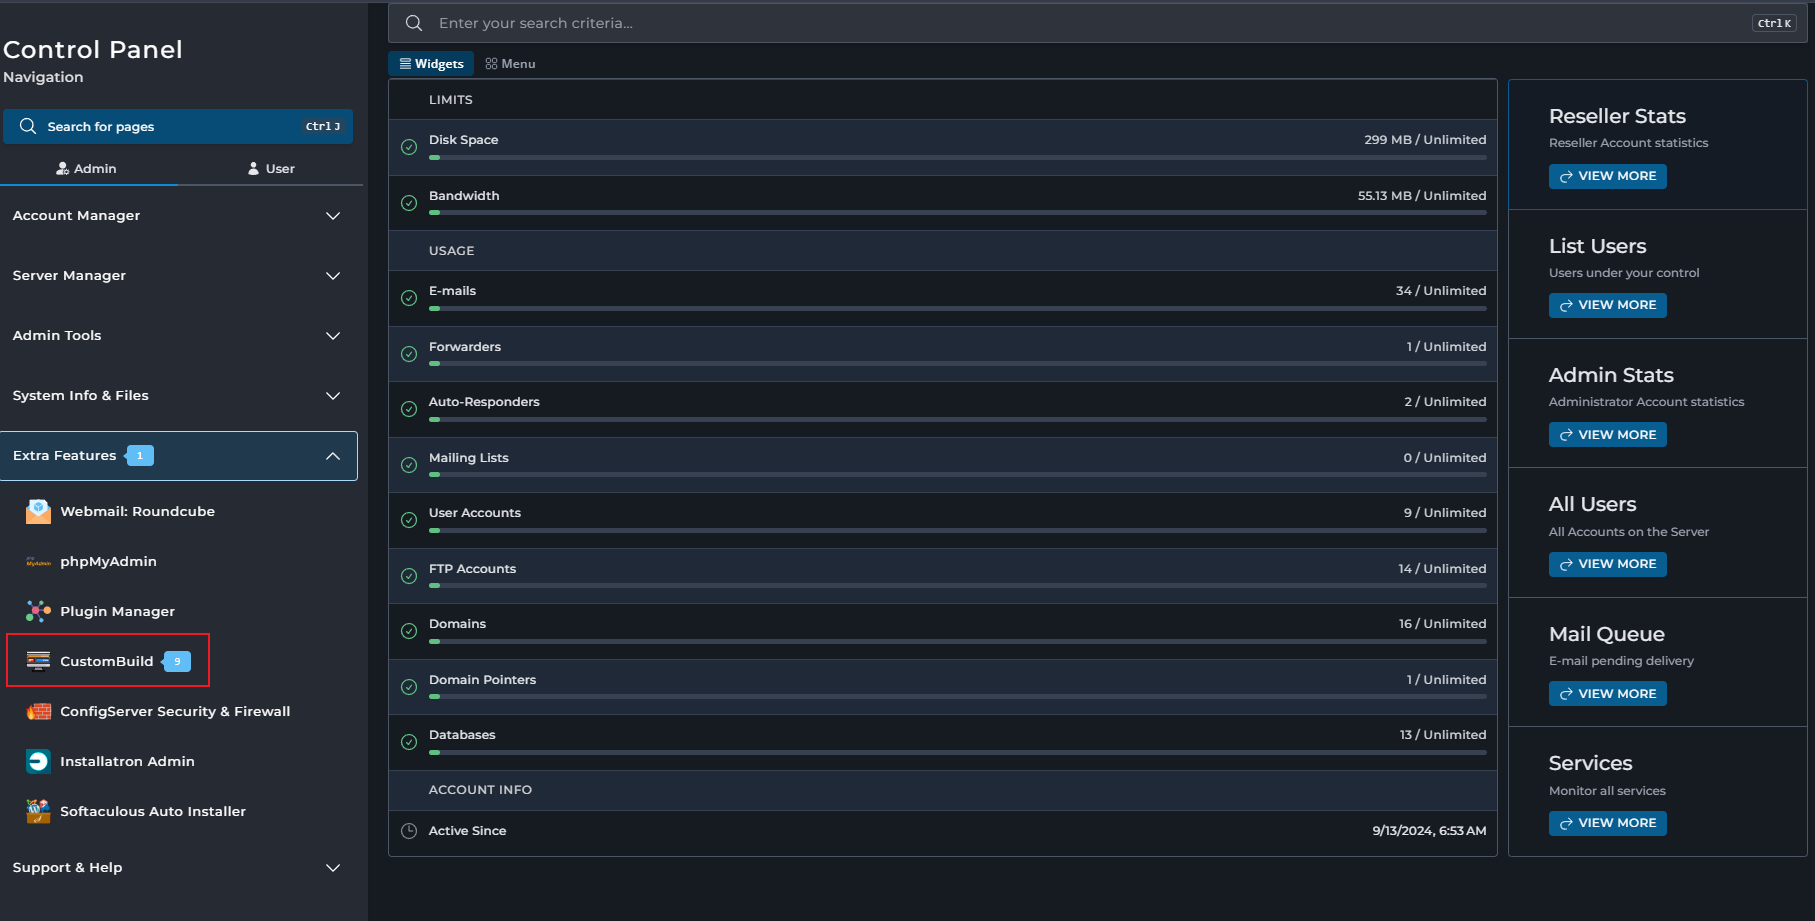Click the 299 MB / Unlimited value
Screen dimensions: 1815x921
click(1425, 140)
